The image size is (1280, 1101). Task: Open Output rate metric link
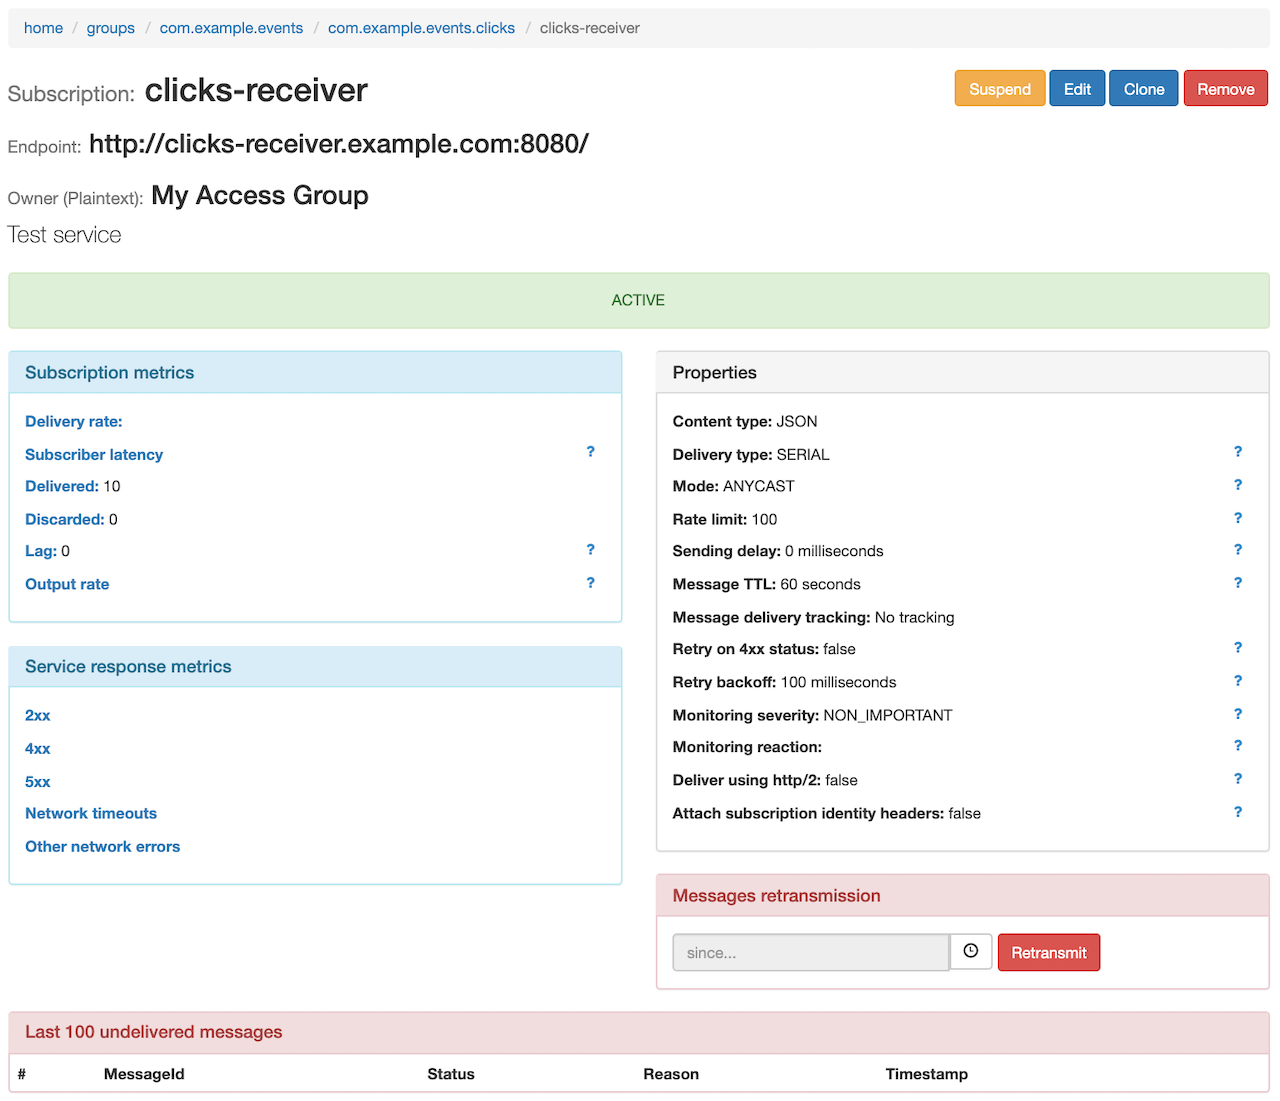coord(67,584)
